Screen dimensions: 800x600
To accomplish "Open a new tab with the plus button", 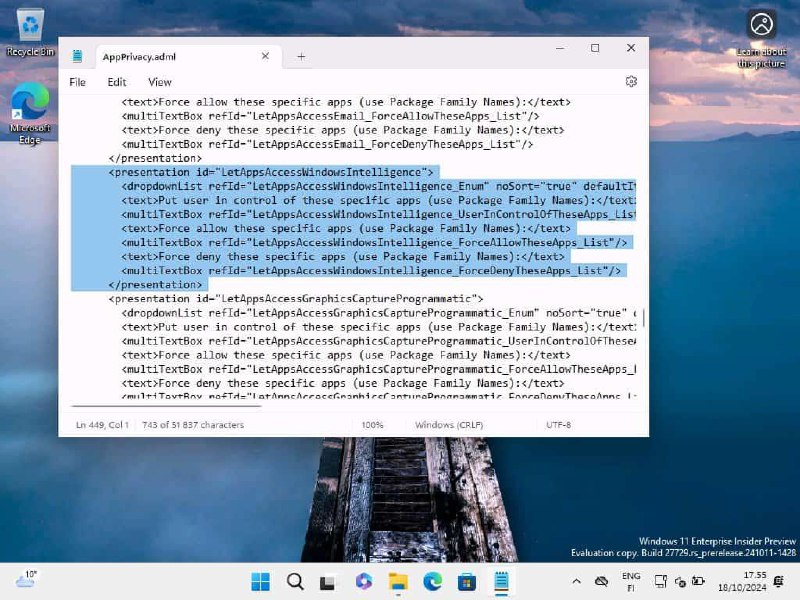I will coord(301,57).
